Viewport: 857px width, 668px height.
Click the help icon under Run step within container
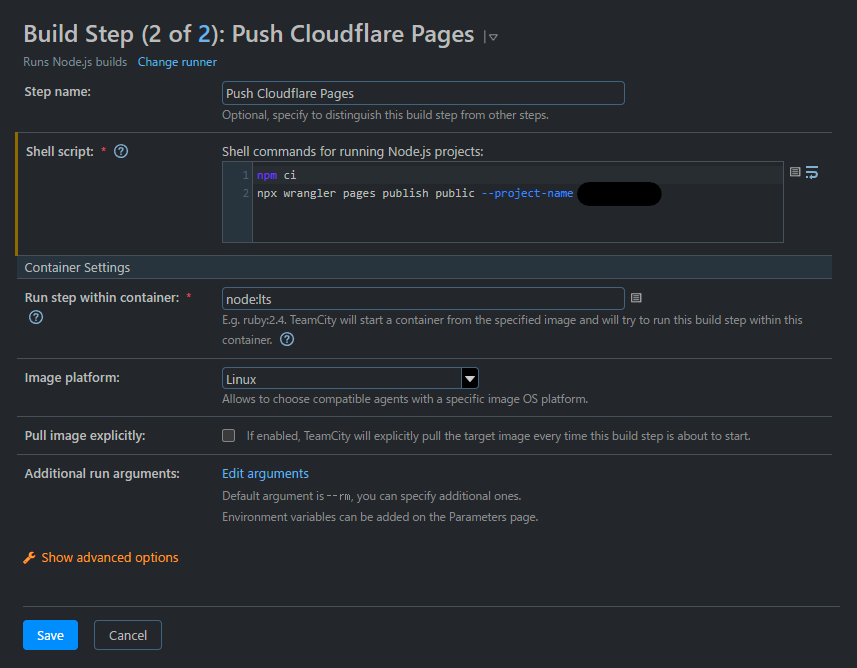coord(35,317)
